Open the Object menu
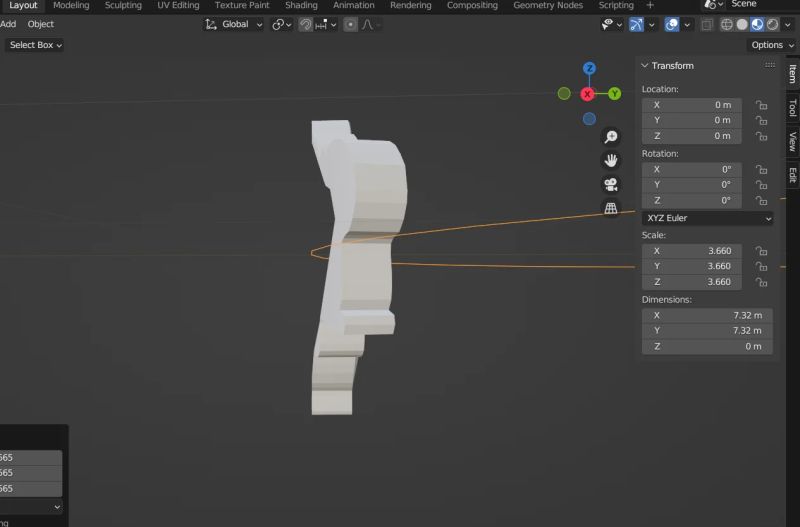800x527 pixels. pos(41,24)
